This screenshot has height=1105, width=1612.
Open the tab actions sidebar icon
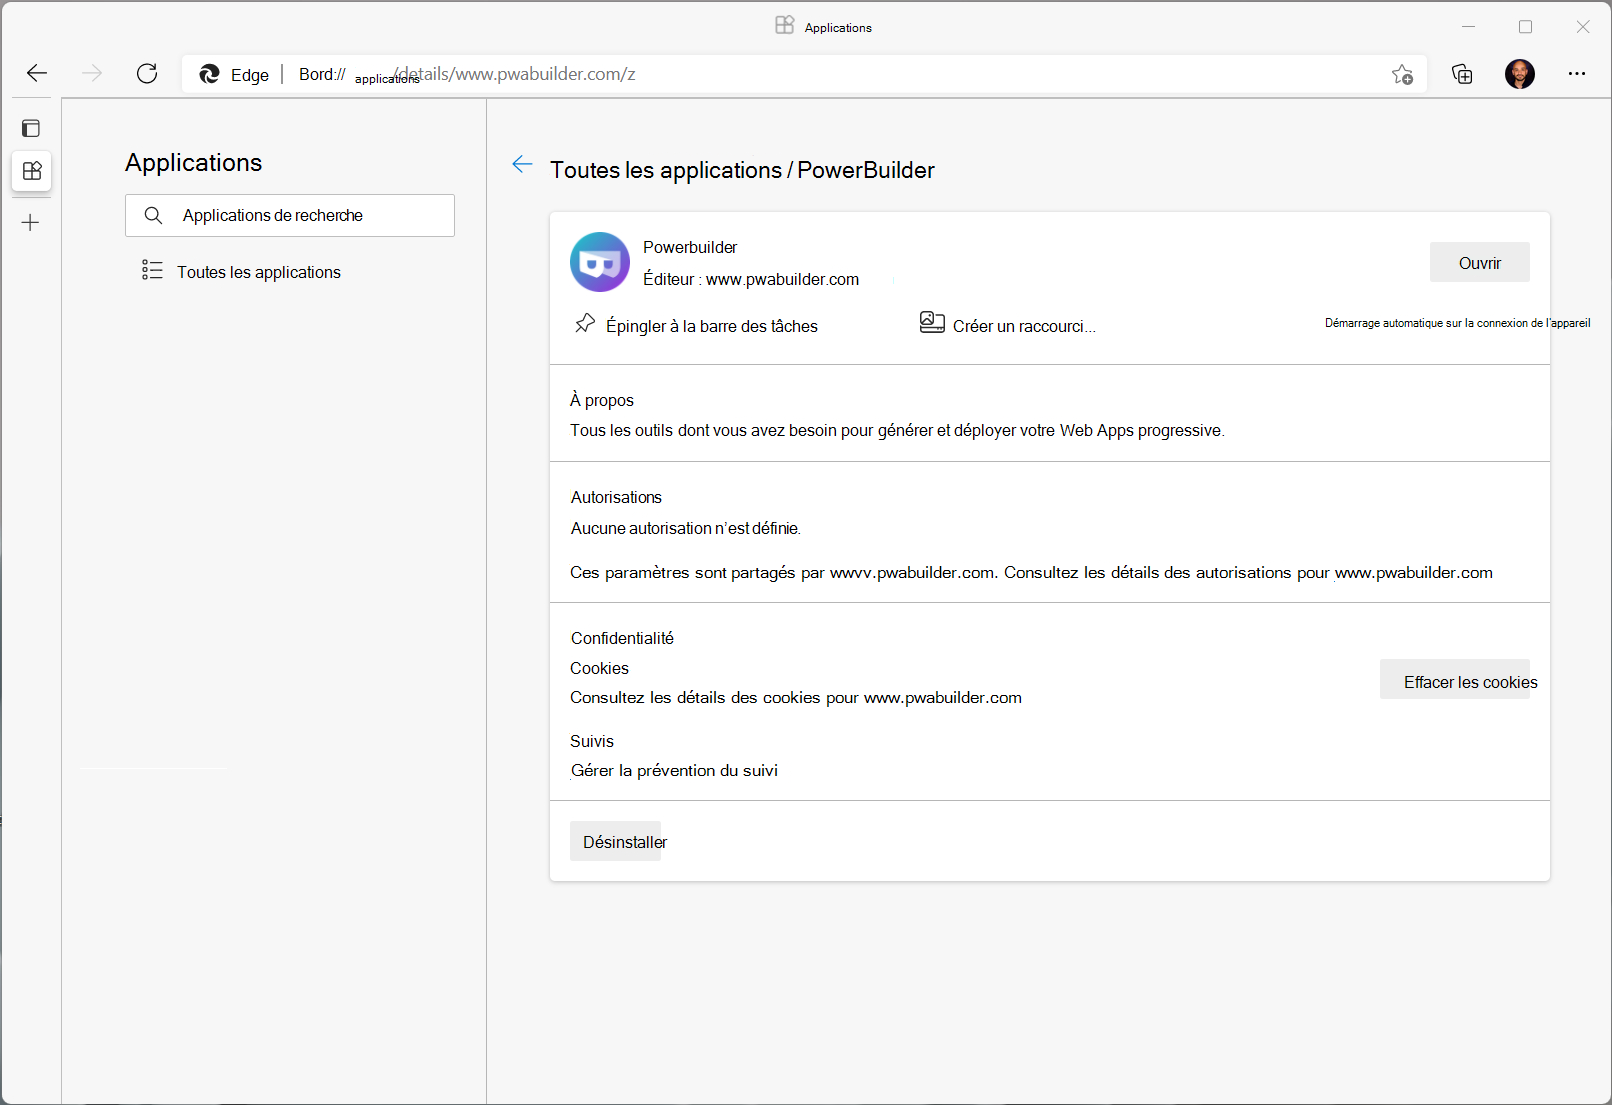(x=31, y=128)
